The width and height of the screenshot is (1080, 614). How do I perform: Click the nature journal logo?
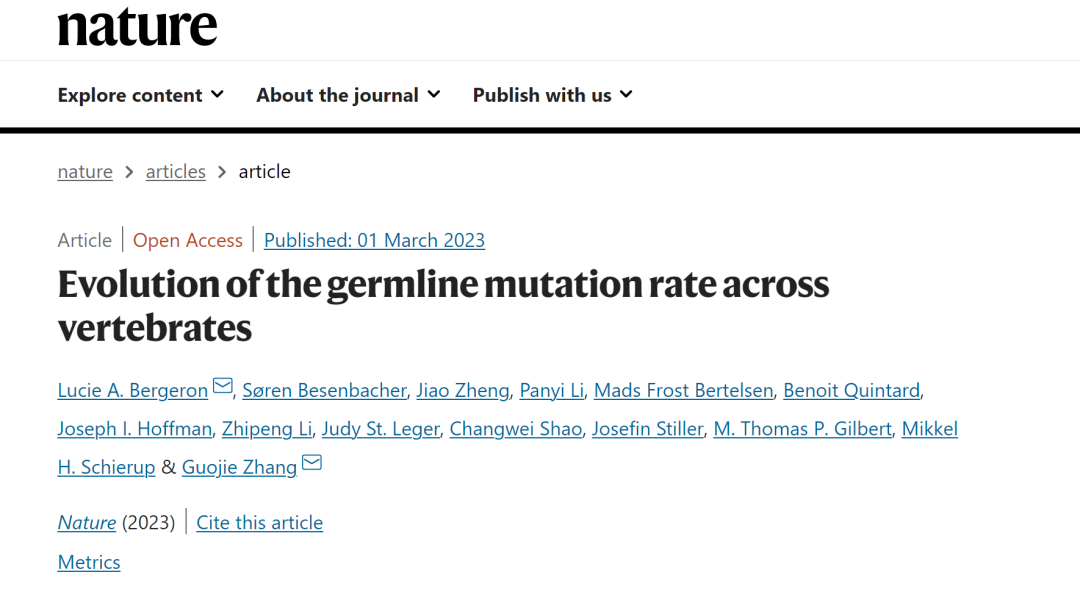137,27
